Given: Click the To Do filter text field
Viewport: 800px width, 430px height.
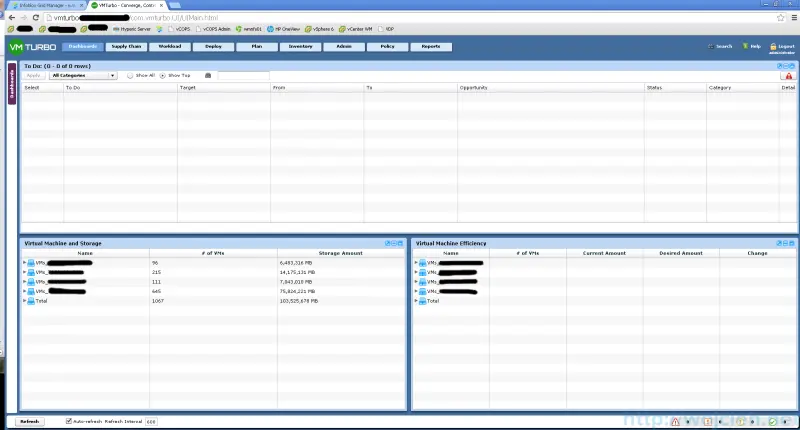Looking at the screenshot, I should (243, 75).
